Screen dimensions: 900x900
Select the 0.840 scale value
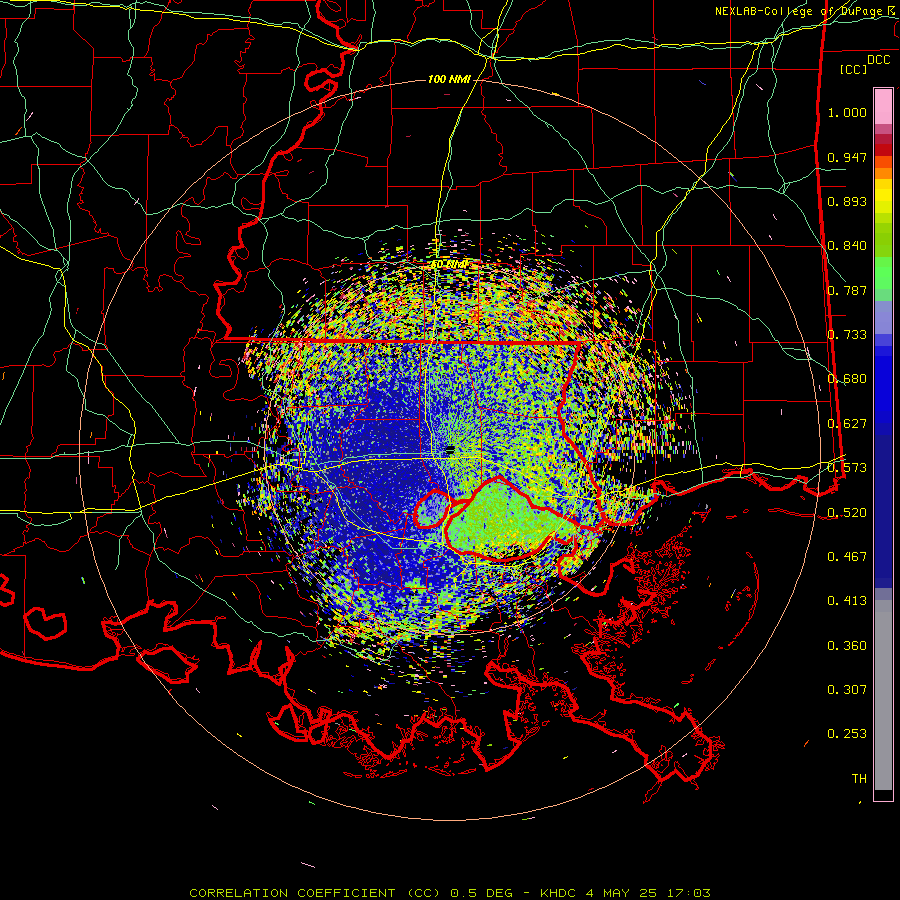[x=847, y=246]
